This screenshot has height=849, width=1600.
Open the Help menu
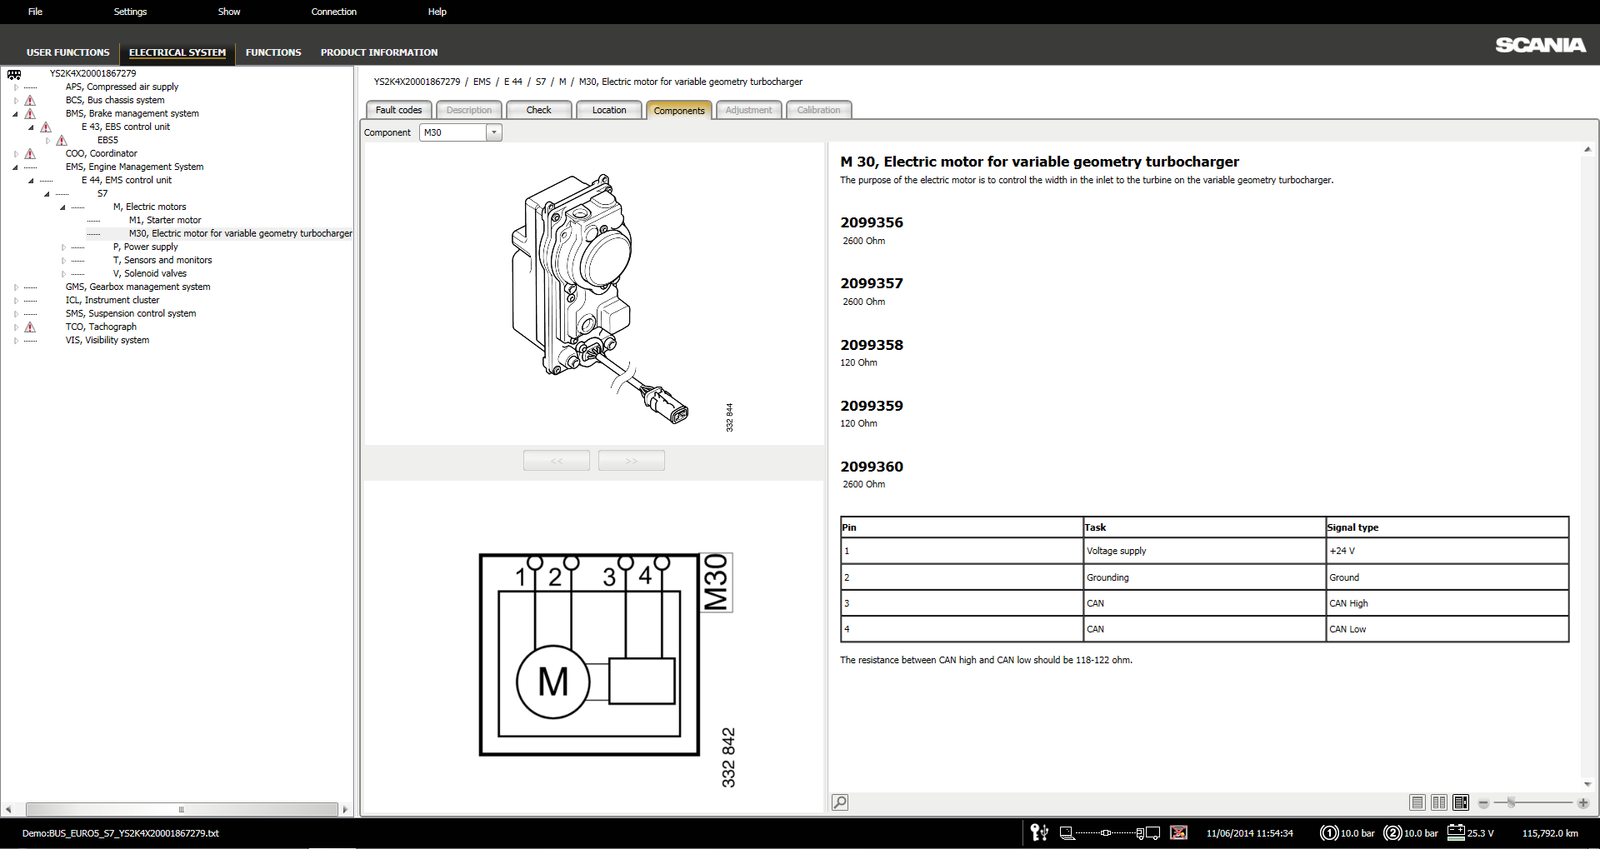[x=437, y=12]
